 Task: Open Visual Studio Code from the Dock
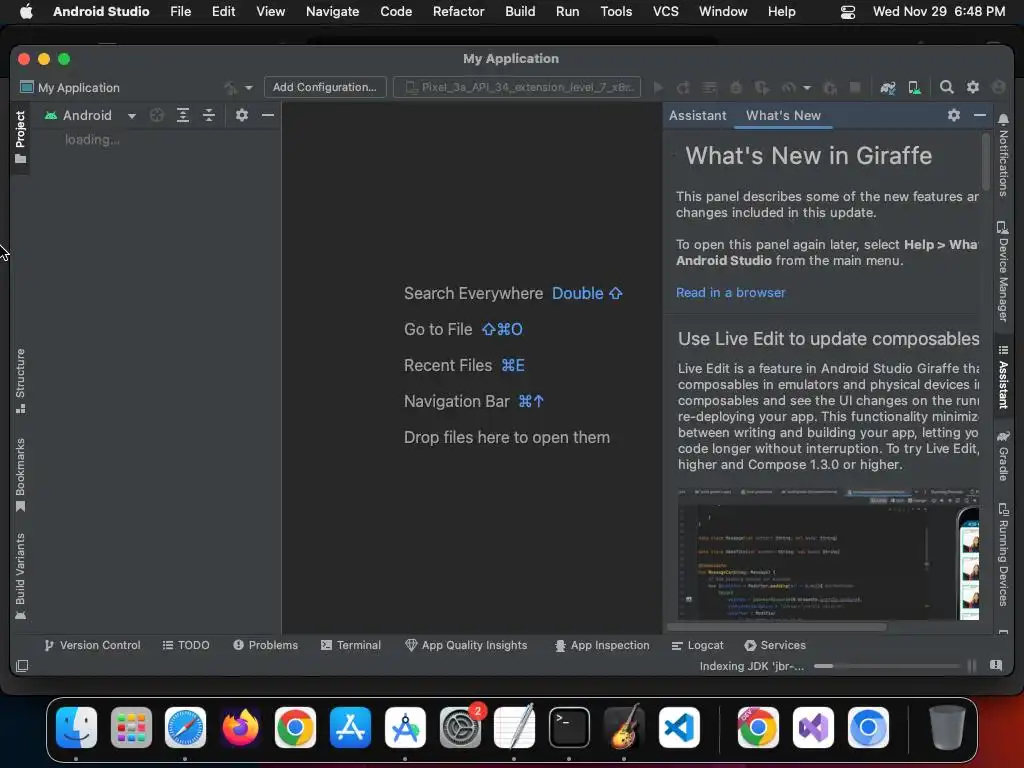[679, 727]
